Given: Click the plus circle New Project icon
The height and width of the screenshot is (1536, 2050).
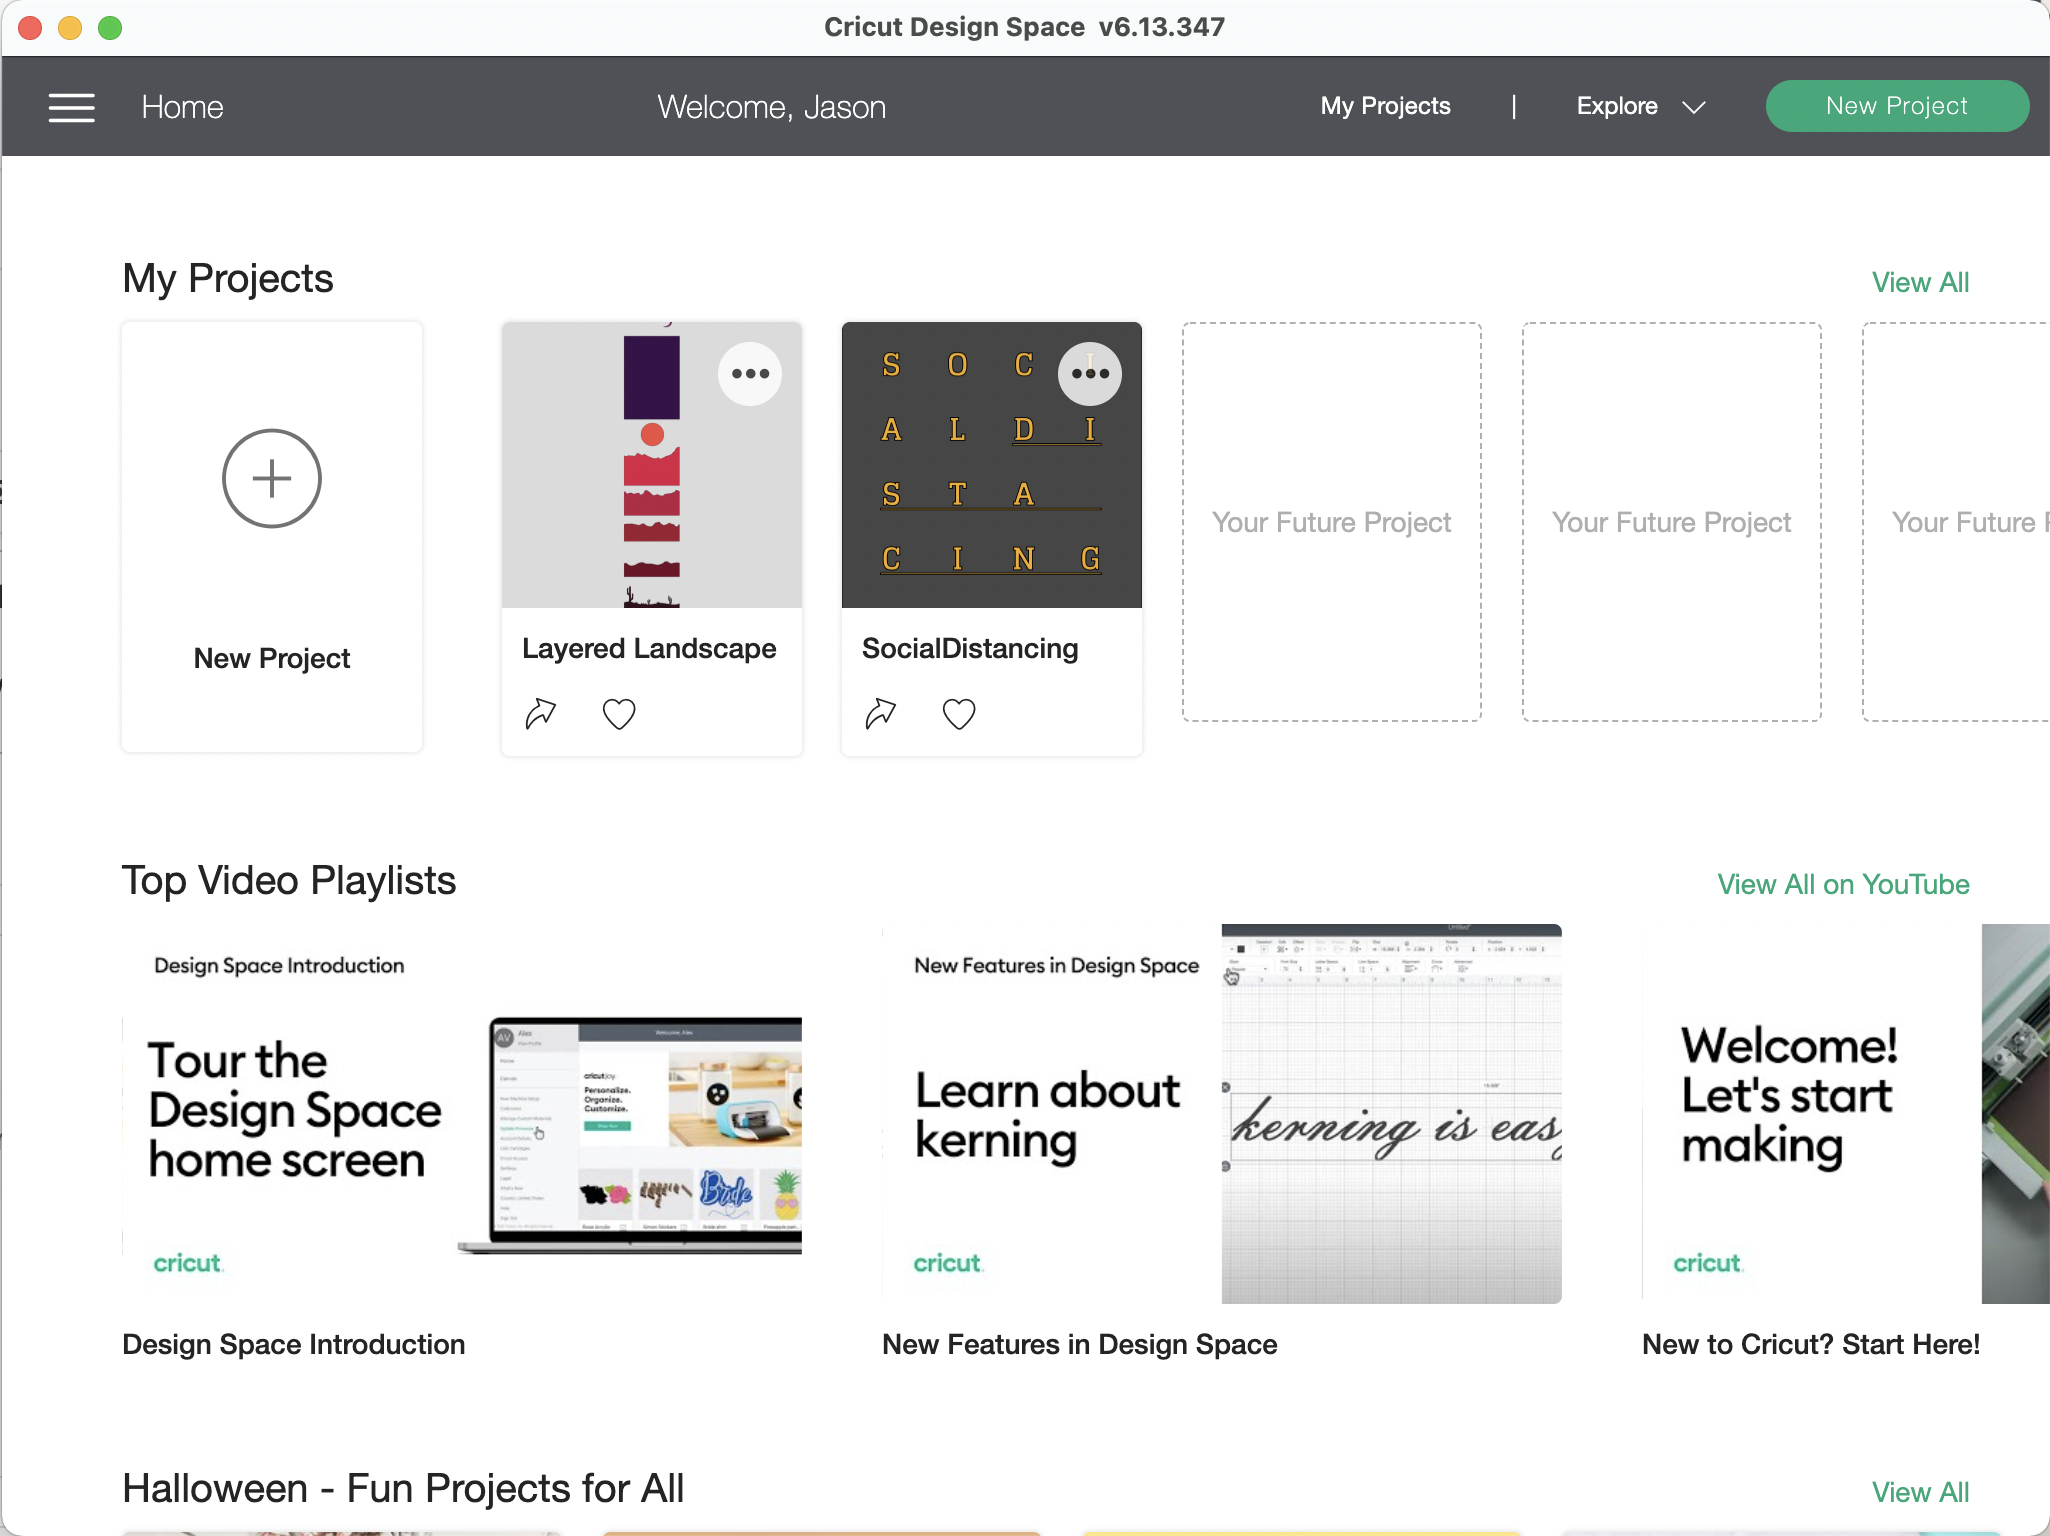Looking at the screenshot, I should coord(271,479).
